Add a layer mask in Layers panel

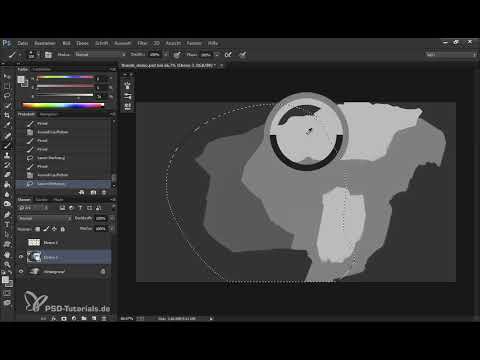tap(64, 318)
